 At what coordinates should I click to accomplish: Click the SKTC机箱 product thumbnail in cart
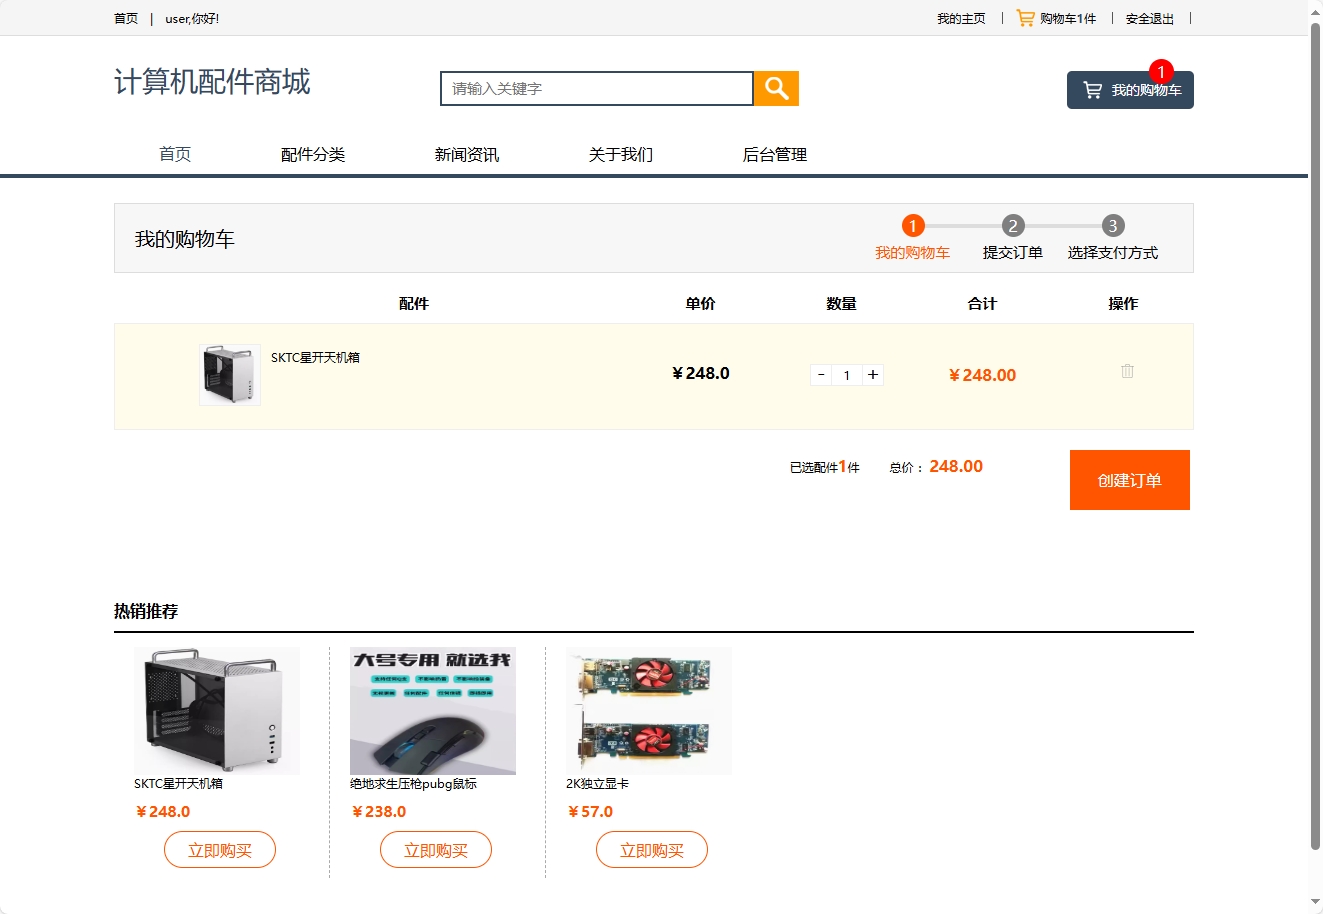click(229, 374)
